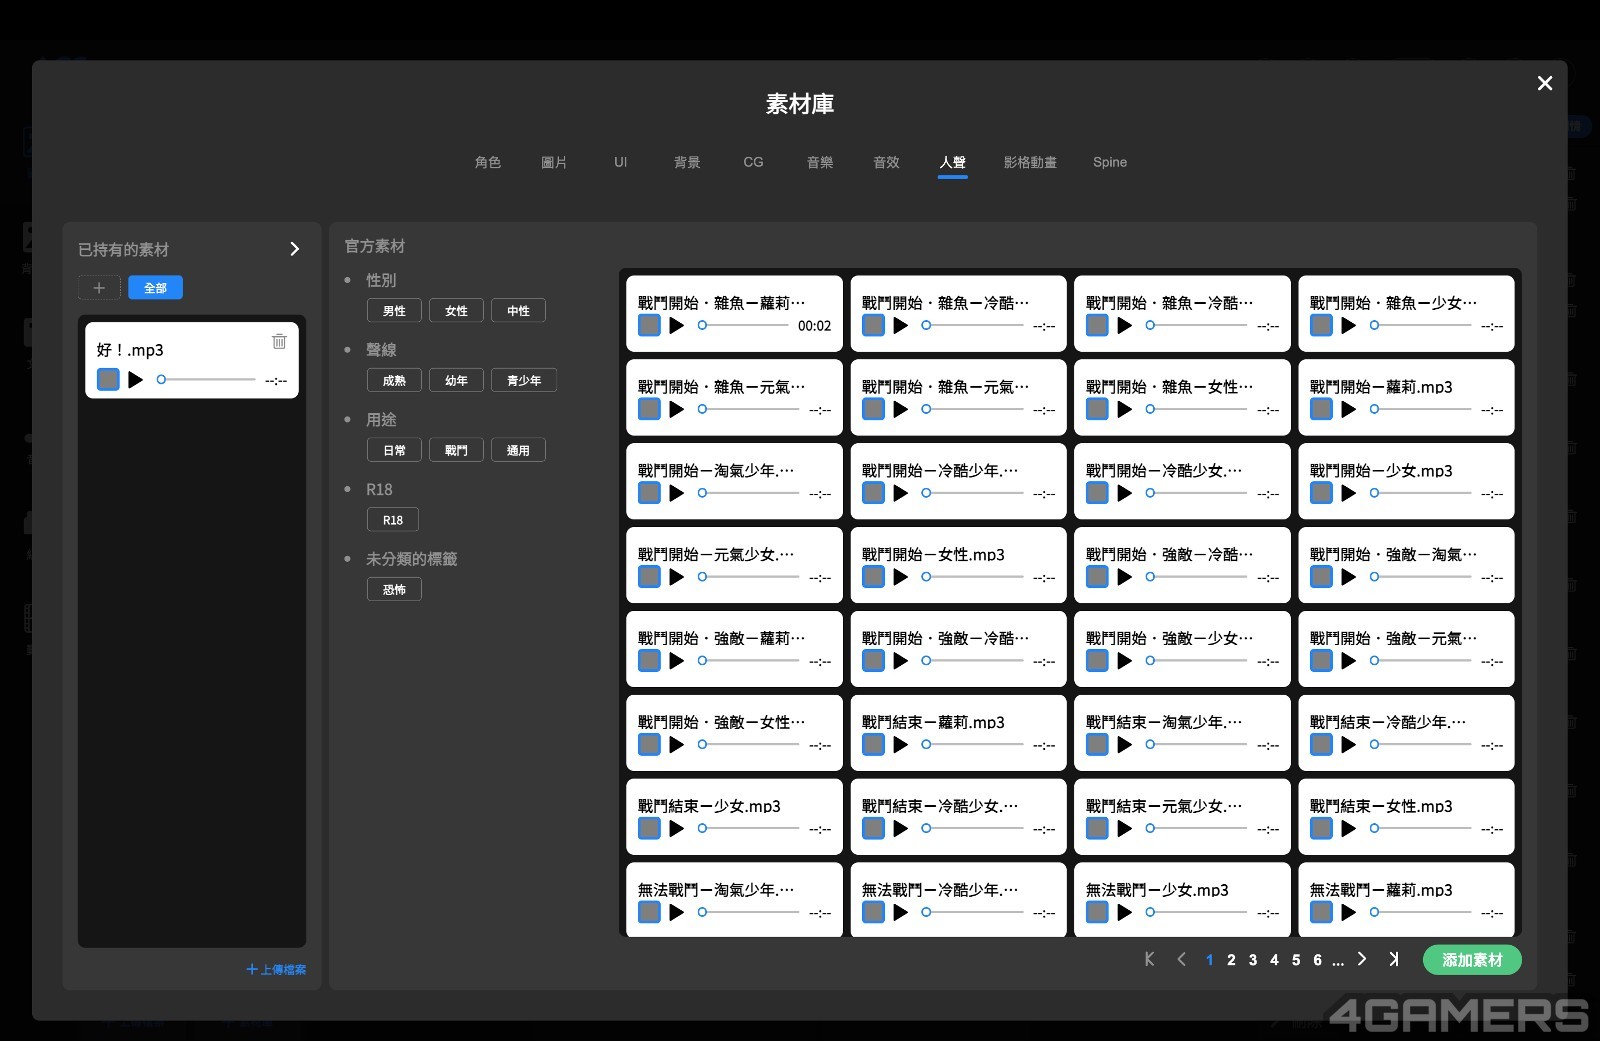The image size is (1600, 1041).
Task: Play the owned 好！.mp3 clip
Action: [x=136, y=380]
